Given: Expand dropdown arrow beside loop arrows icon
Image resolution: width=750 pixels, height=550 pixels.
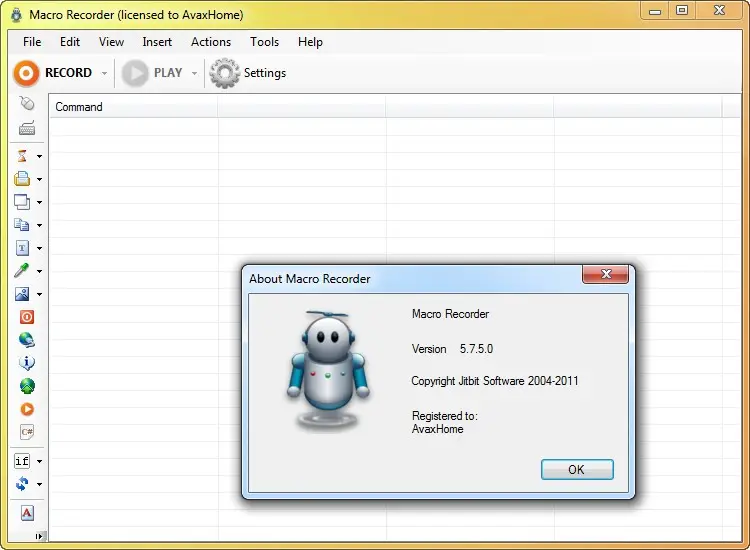Looking at the screenshot, I should click(x=39, y=484).
